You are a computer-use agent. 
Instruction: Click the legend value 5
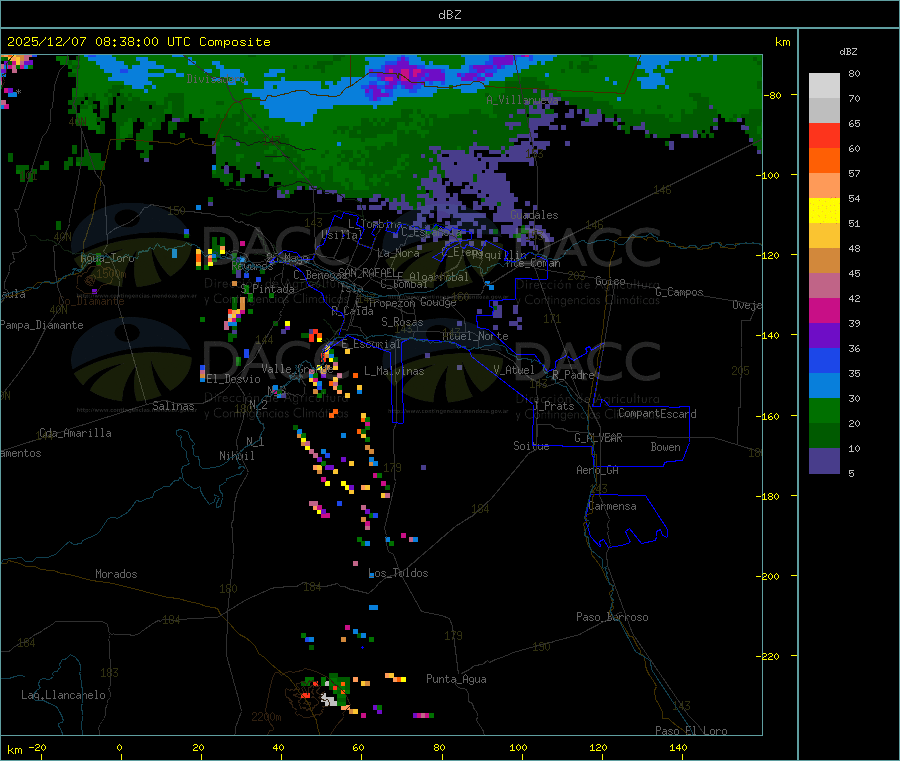point(851,473)
